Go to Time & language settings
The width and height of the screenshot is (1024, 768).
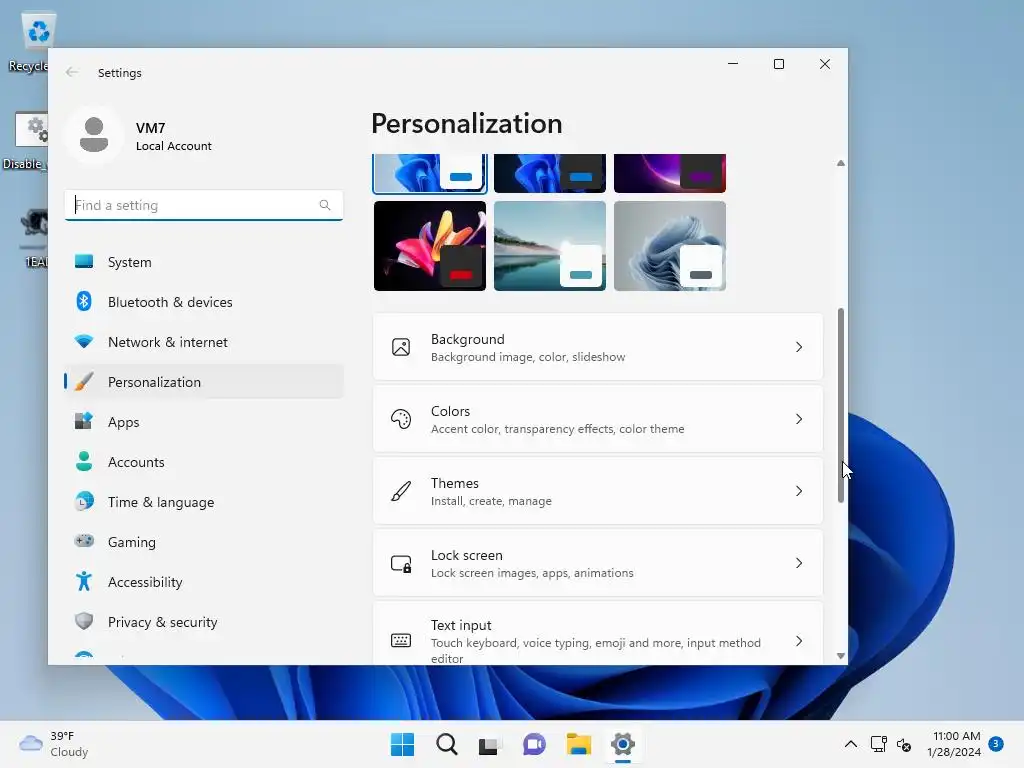[x=203, y=502]
